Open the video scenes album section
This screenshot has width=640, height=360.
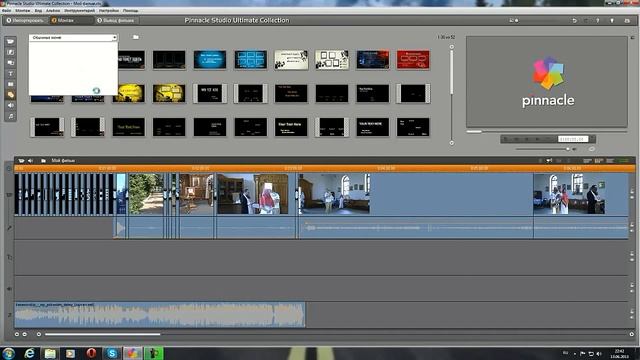point(11,41)
